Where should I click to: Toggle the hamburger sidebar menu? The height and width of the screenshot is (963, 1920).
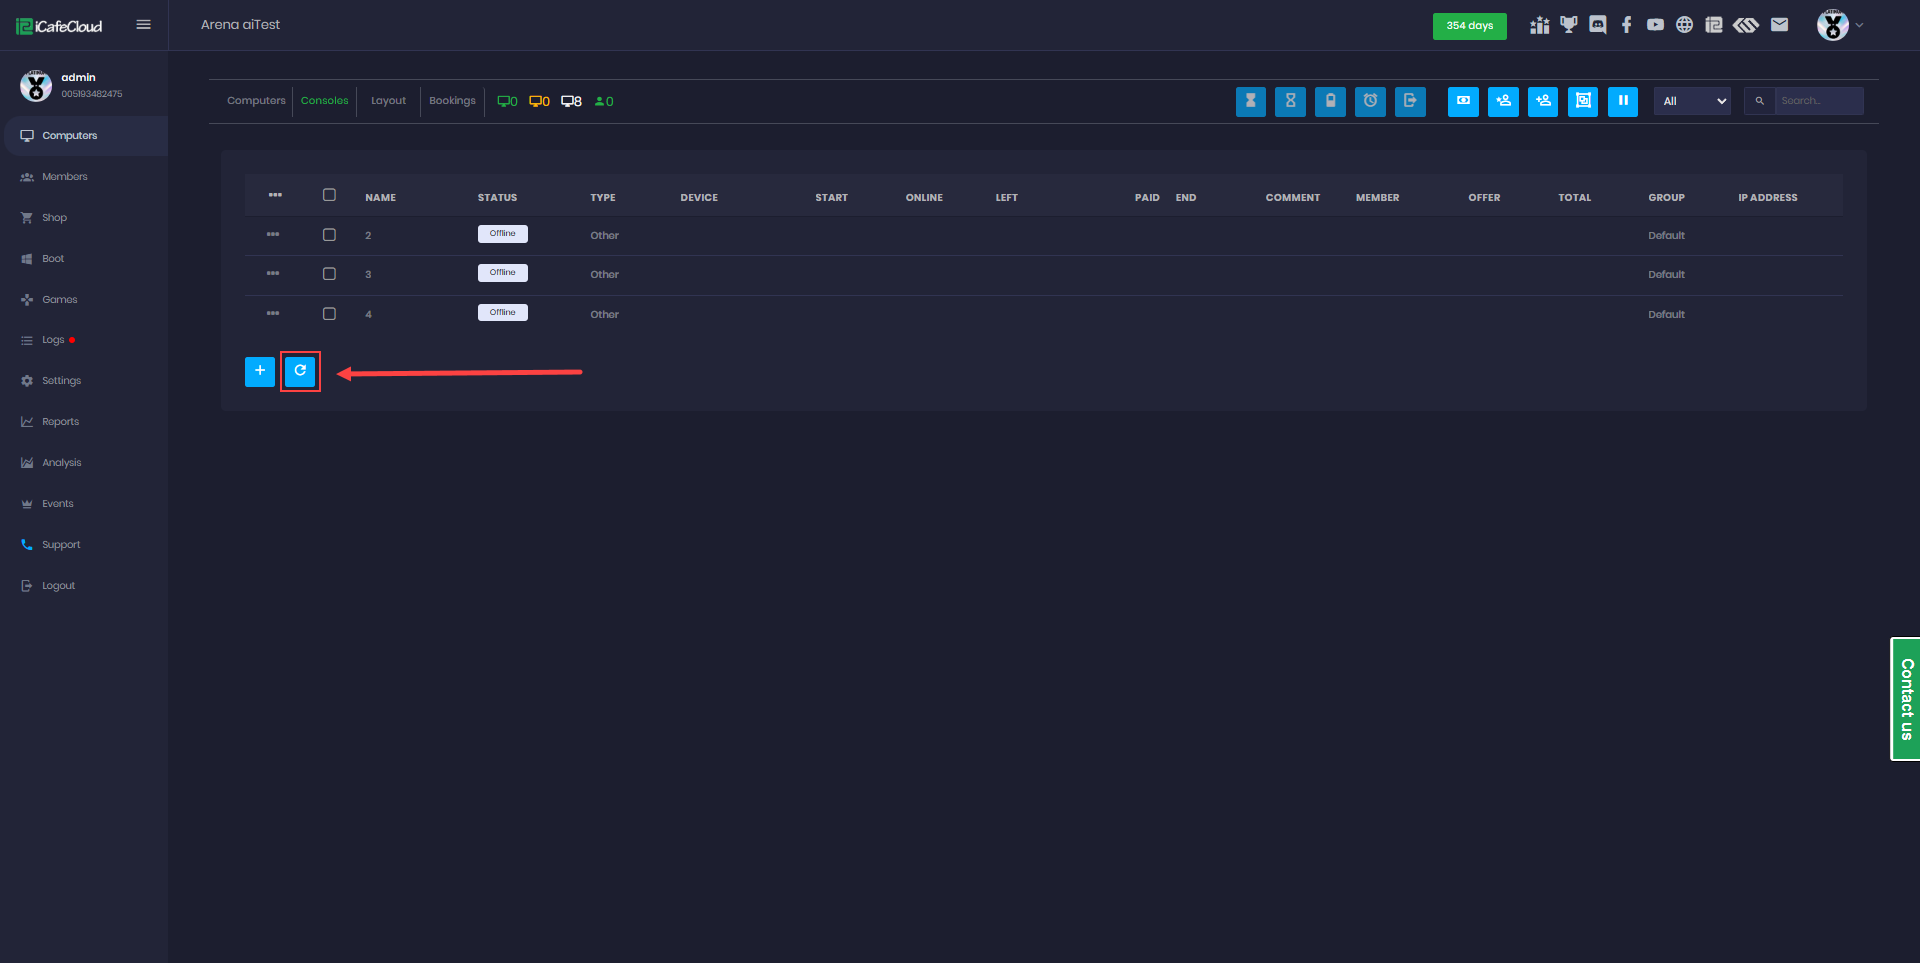144,25
